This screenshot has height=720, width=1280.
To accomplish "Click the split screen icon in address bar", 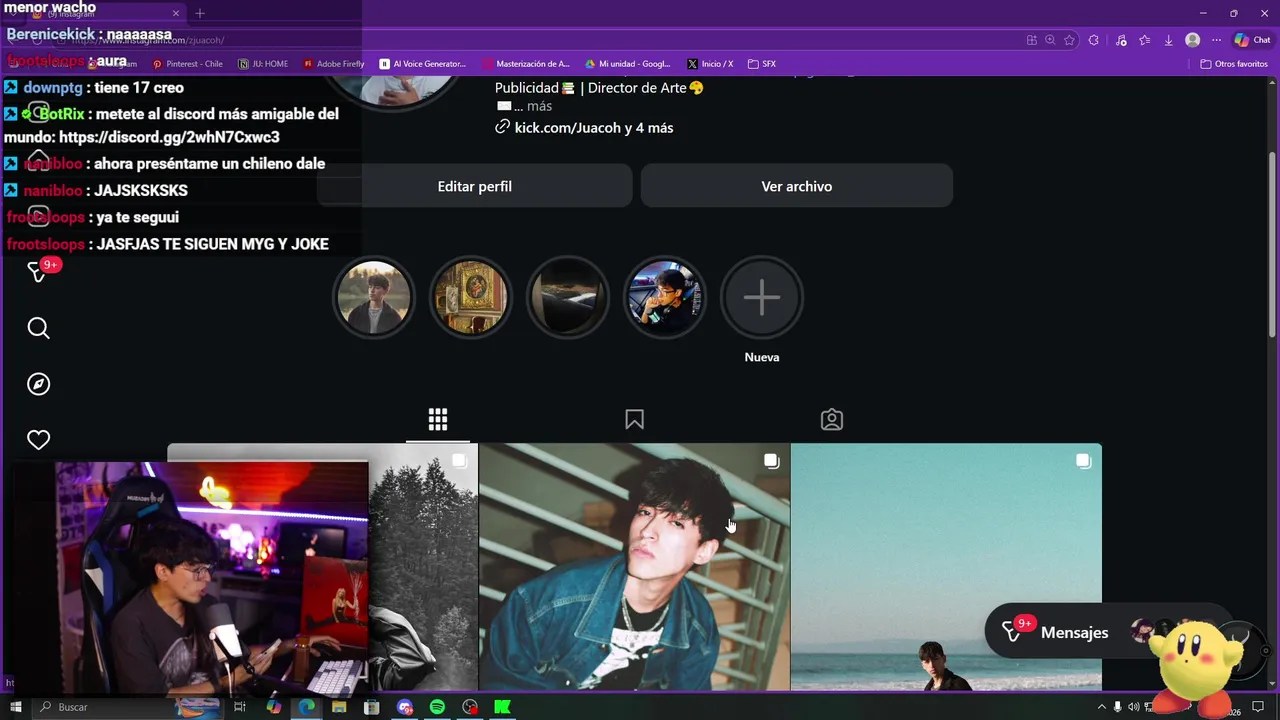I will coord(1031,40).
